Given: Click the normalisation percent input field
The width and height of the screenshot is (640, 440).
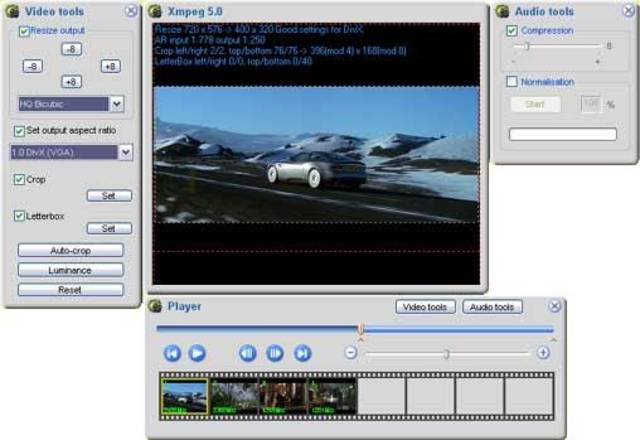Looking at the screenshot, I should tap(591, 104).
